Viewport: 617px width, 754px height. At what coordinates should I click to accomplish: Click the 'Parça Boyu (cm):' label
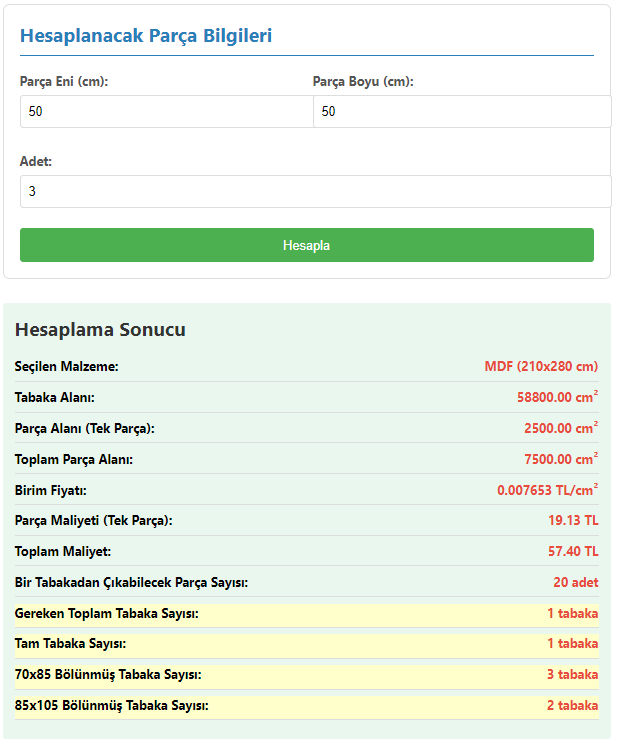click(x=363, y=82)
